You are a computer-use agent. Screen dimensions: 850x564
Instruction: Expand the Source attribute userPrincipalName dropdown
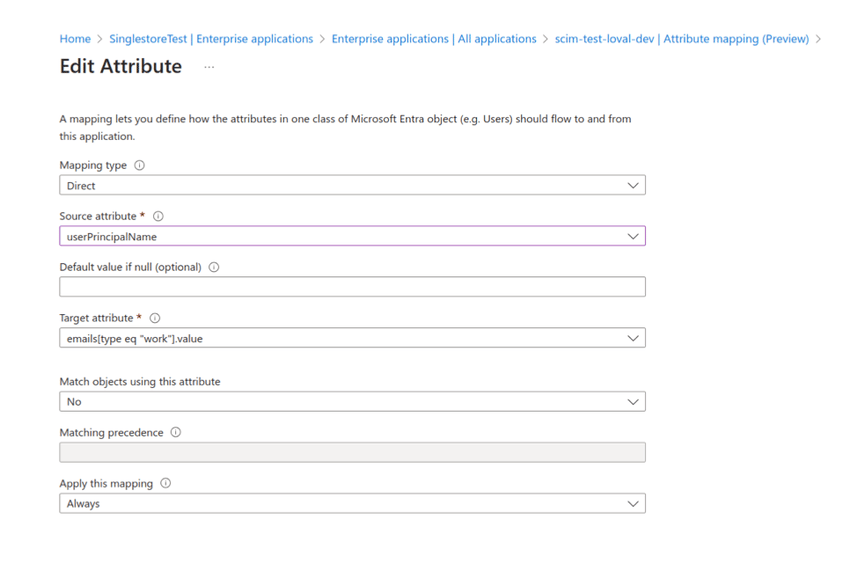(x=352, y=237)
